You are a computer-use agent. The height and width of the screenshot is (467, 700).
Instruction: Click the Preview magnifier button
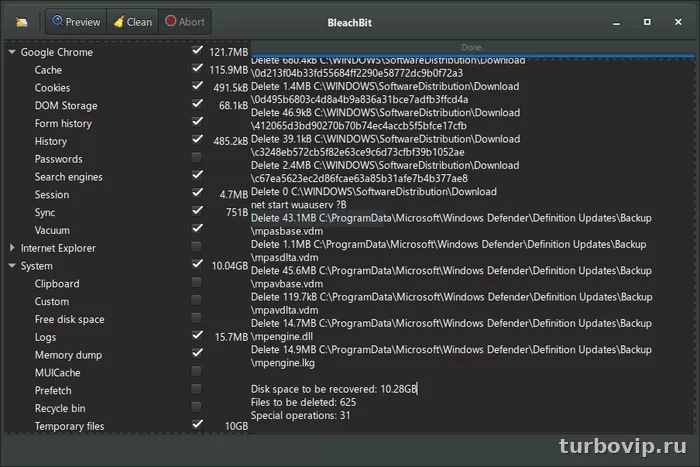tap(76, 22)
